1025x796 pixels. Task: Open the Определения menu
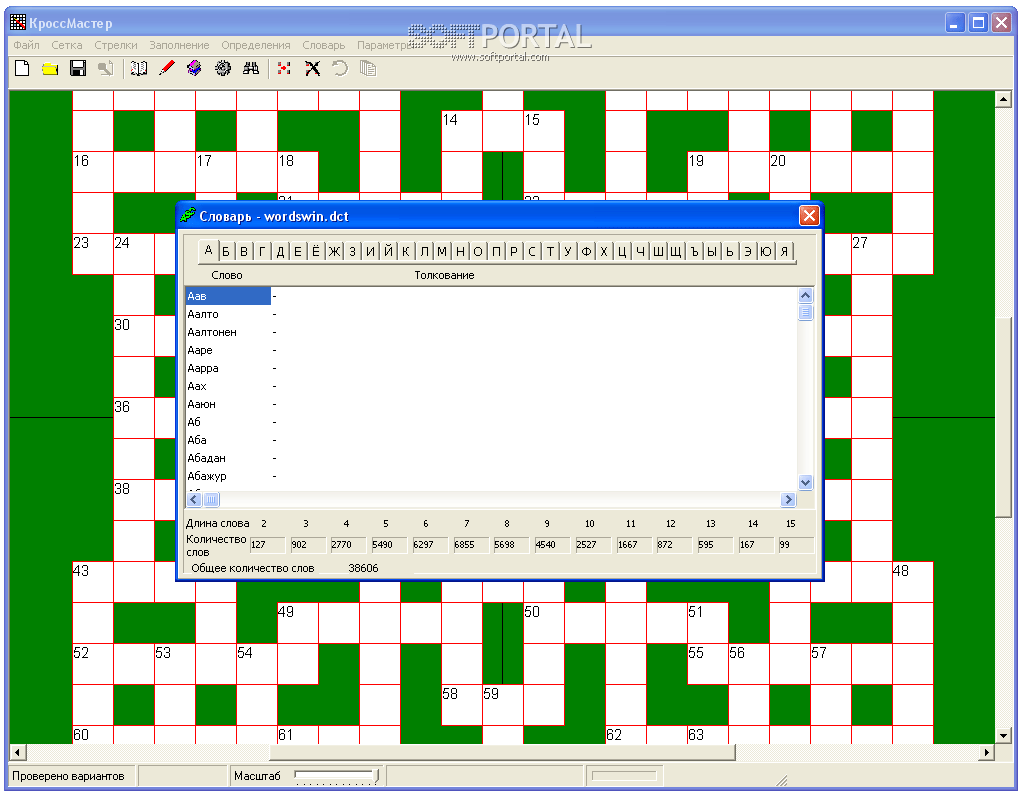tap(256, 45)
